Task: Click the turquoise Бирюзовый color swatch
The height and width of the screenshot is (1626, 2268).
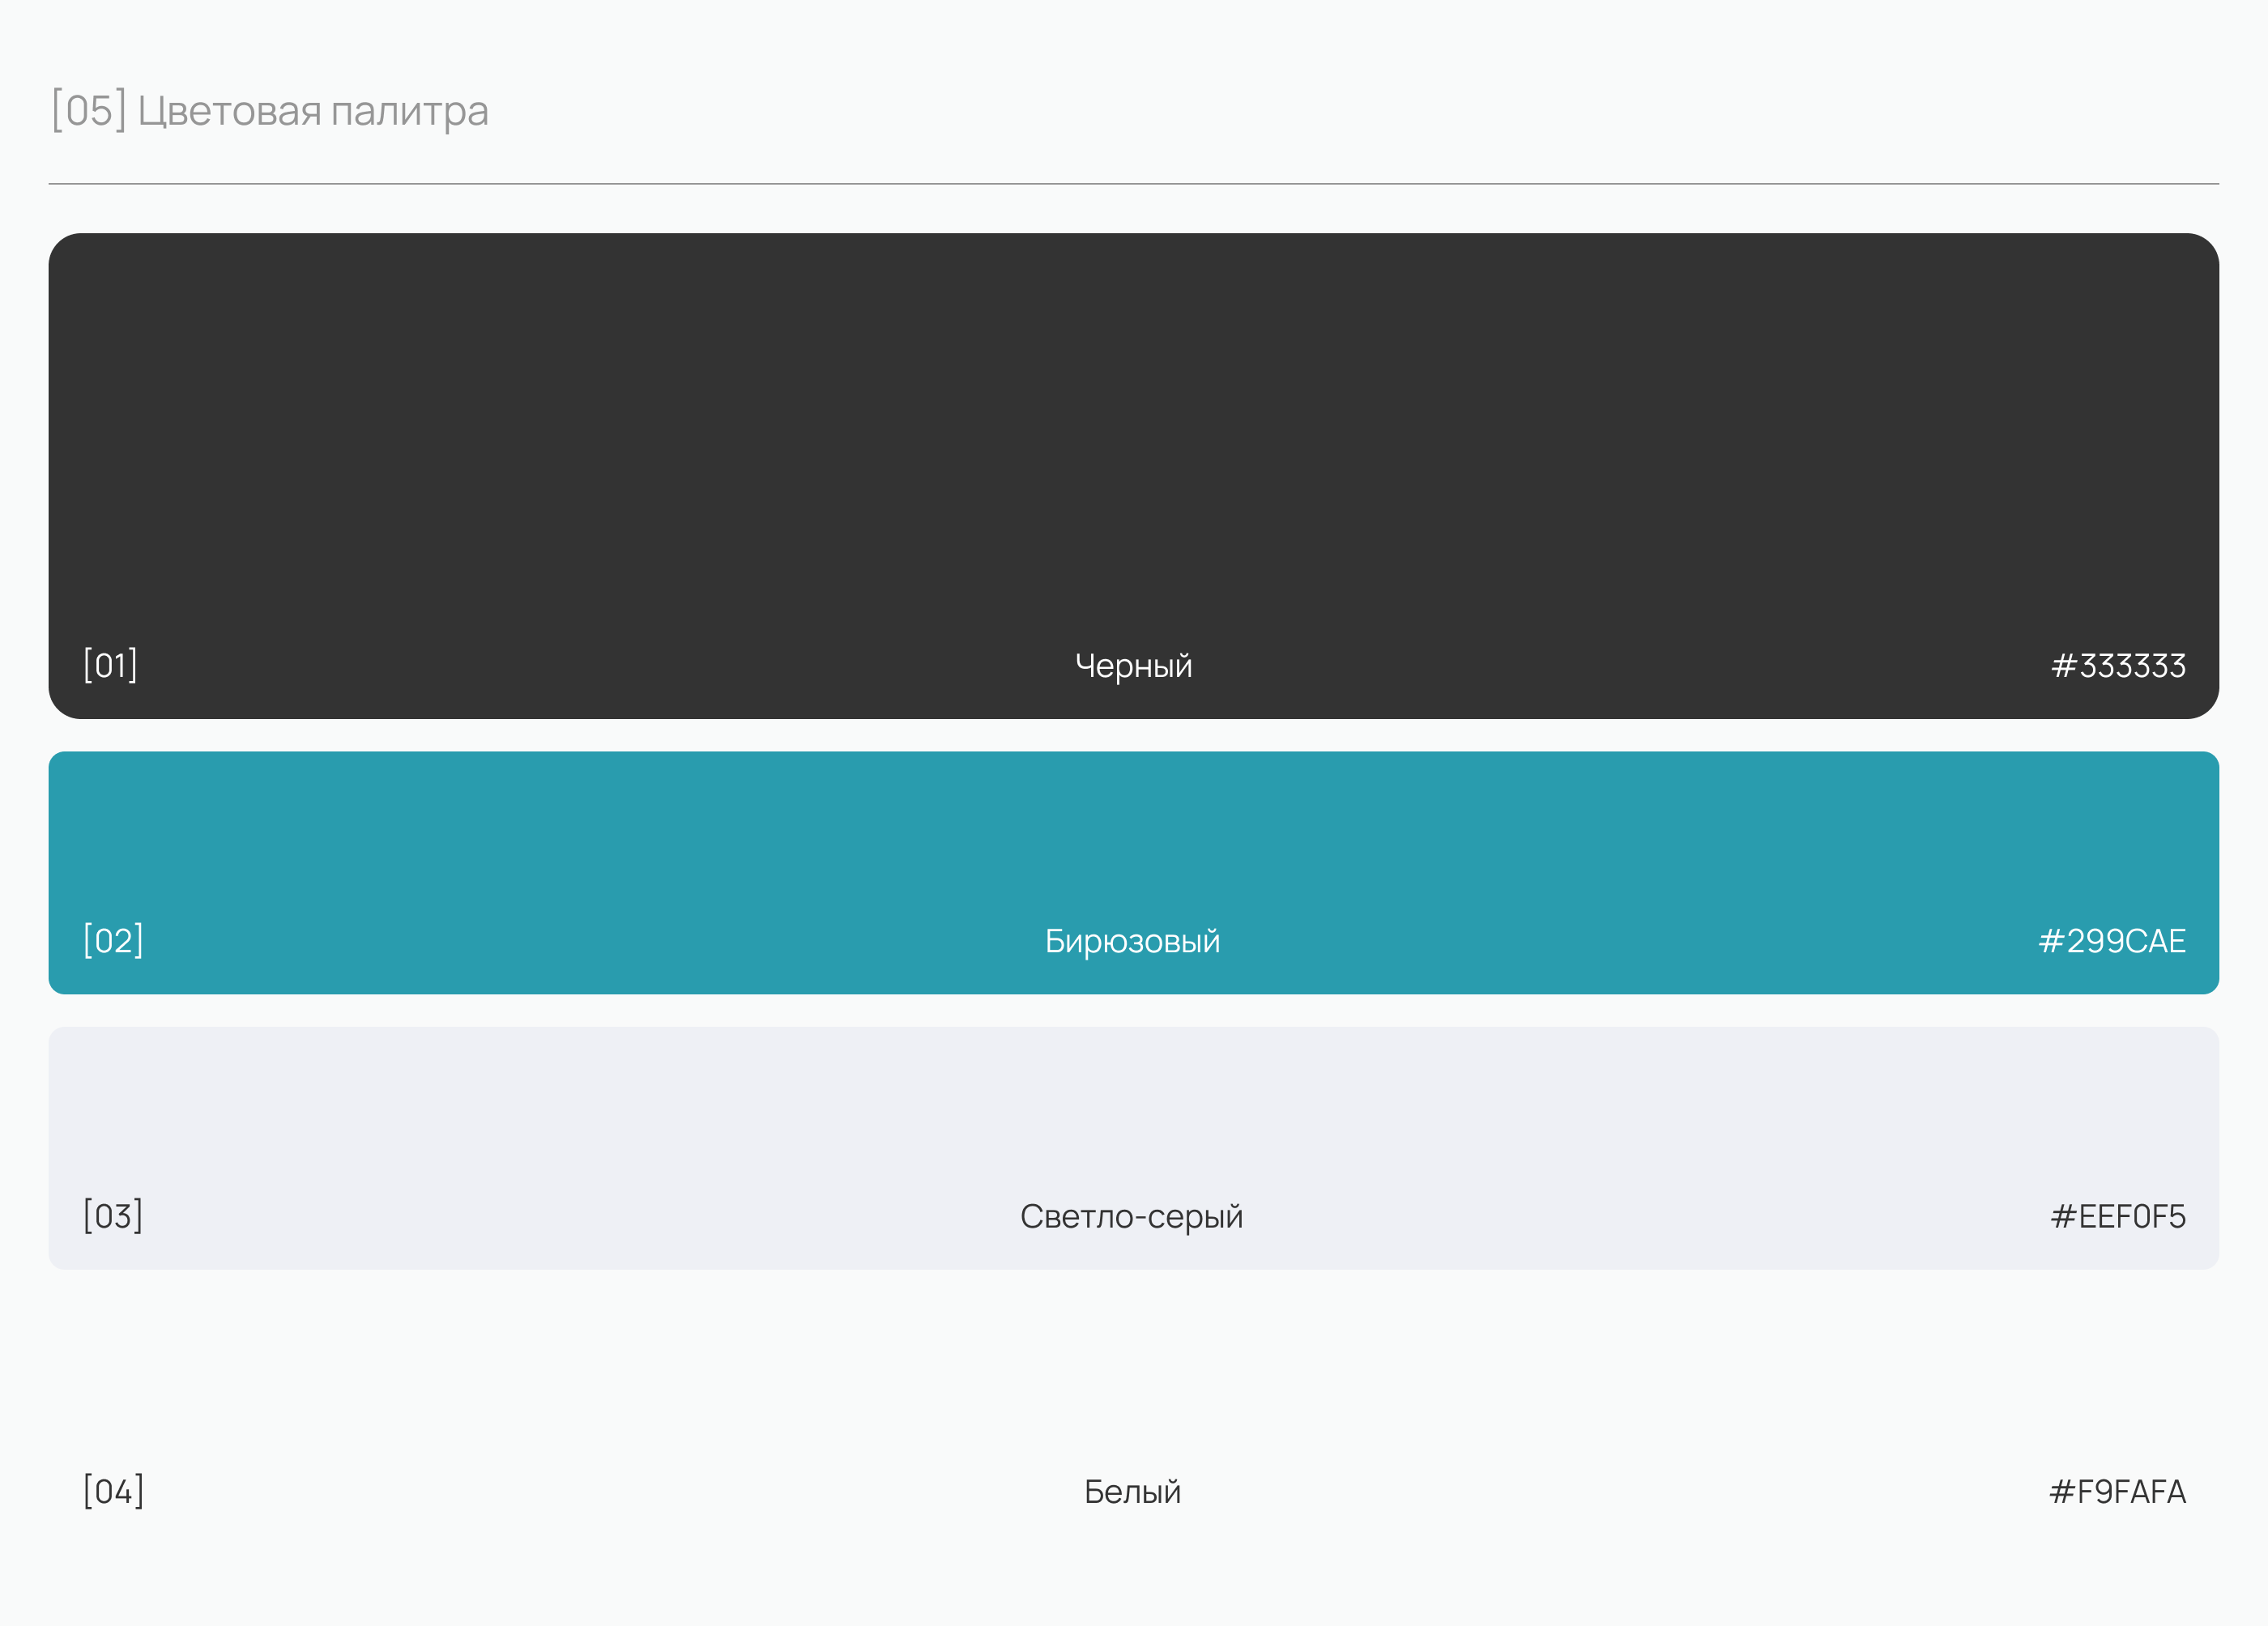Action: point(1133,840)
